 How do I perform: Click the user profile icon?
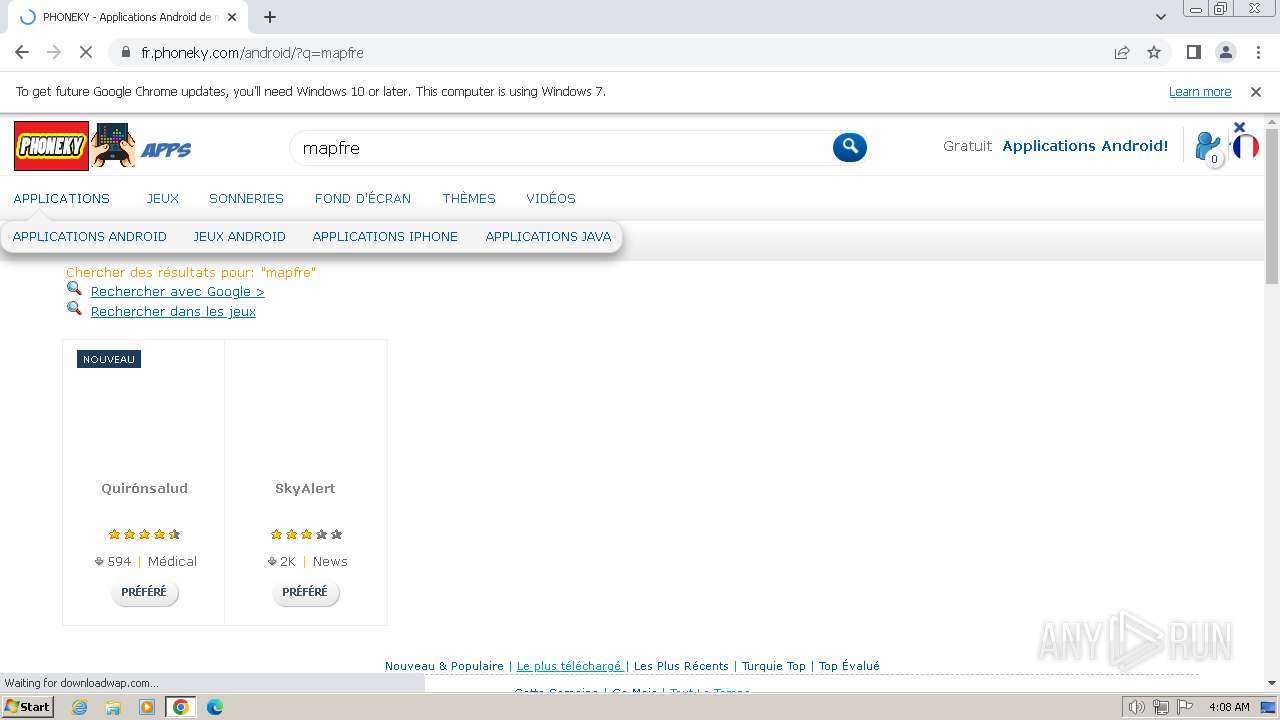tap(1208, 147)
